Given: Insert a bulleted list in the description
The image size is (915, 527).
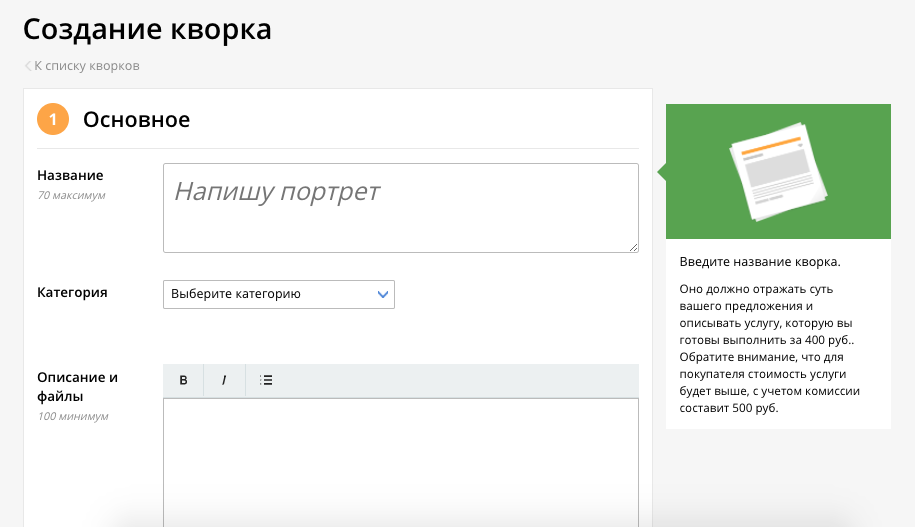Looking at the screenshot, I should click(266, 380).
